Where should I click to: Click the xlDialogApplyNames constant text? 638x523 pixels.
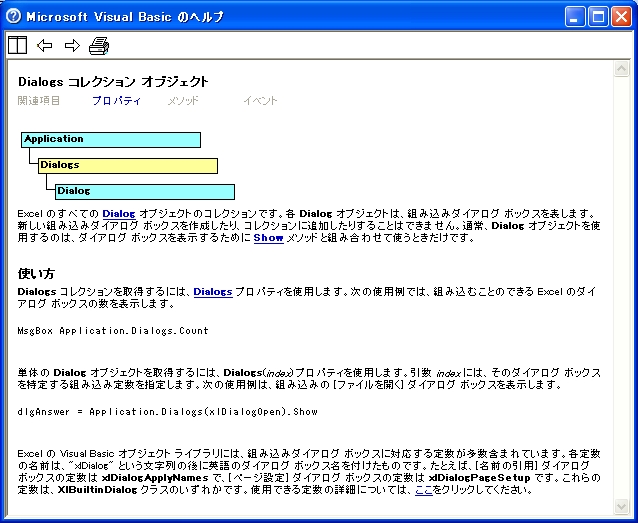click(x=155, y=478)
